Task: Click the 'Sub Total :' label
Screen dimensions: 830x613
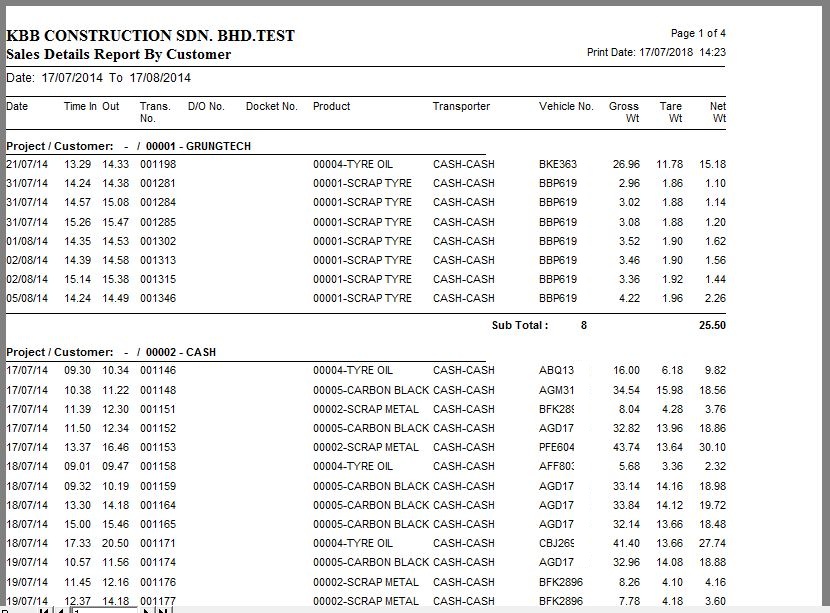Action: click(x=520, y=326)
